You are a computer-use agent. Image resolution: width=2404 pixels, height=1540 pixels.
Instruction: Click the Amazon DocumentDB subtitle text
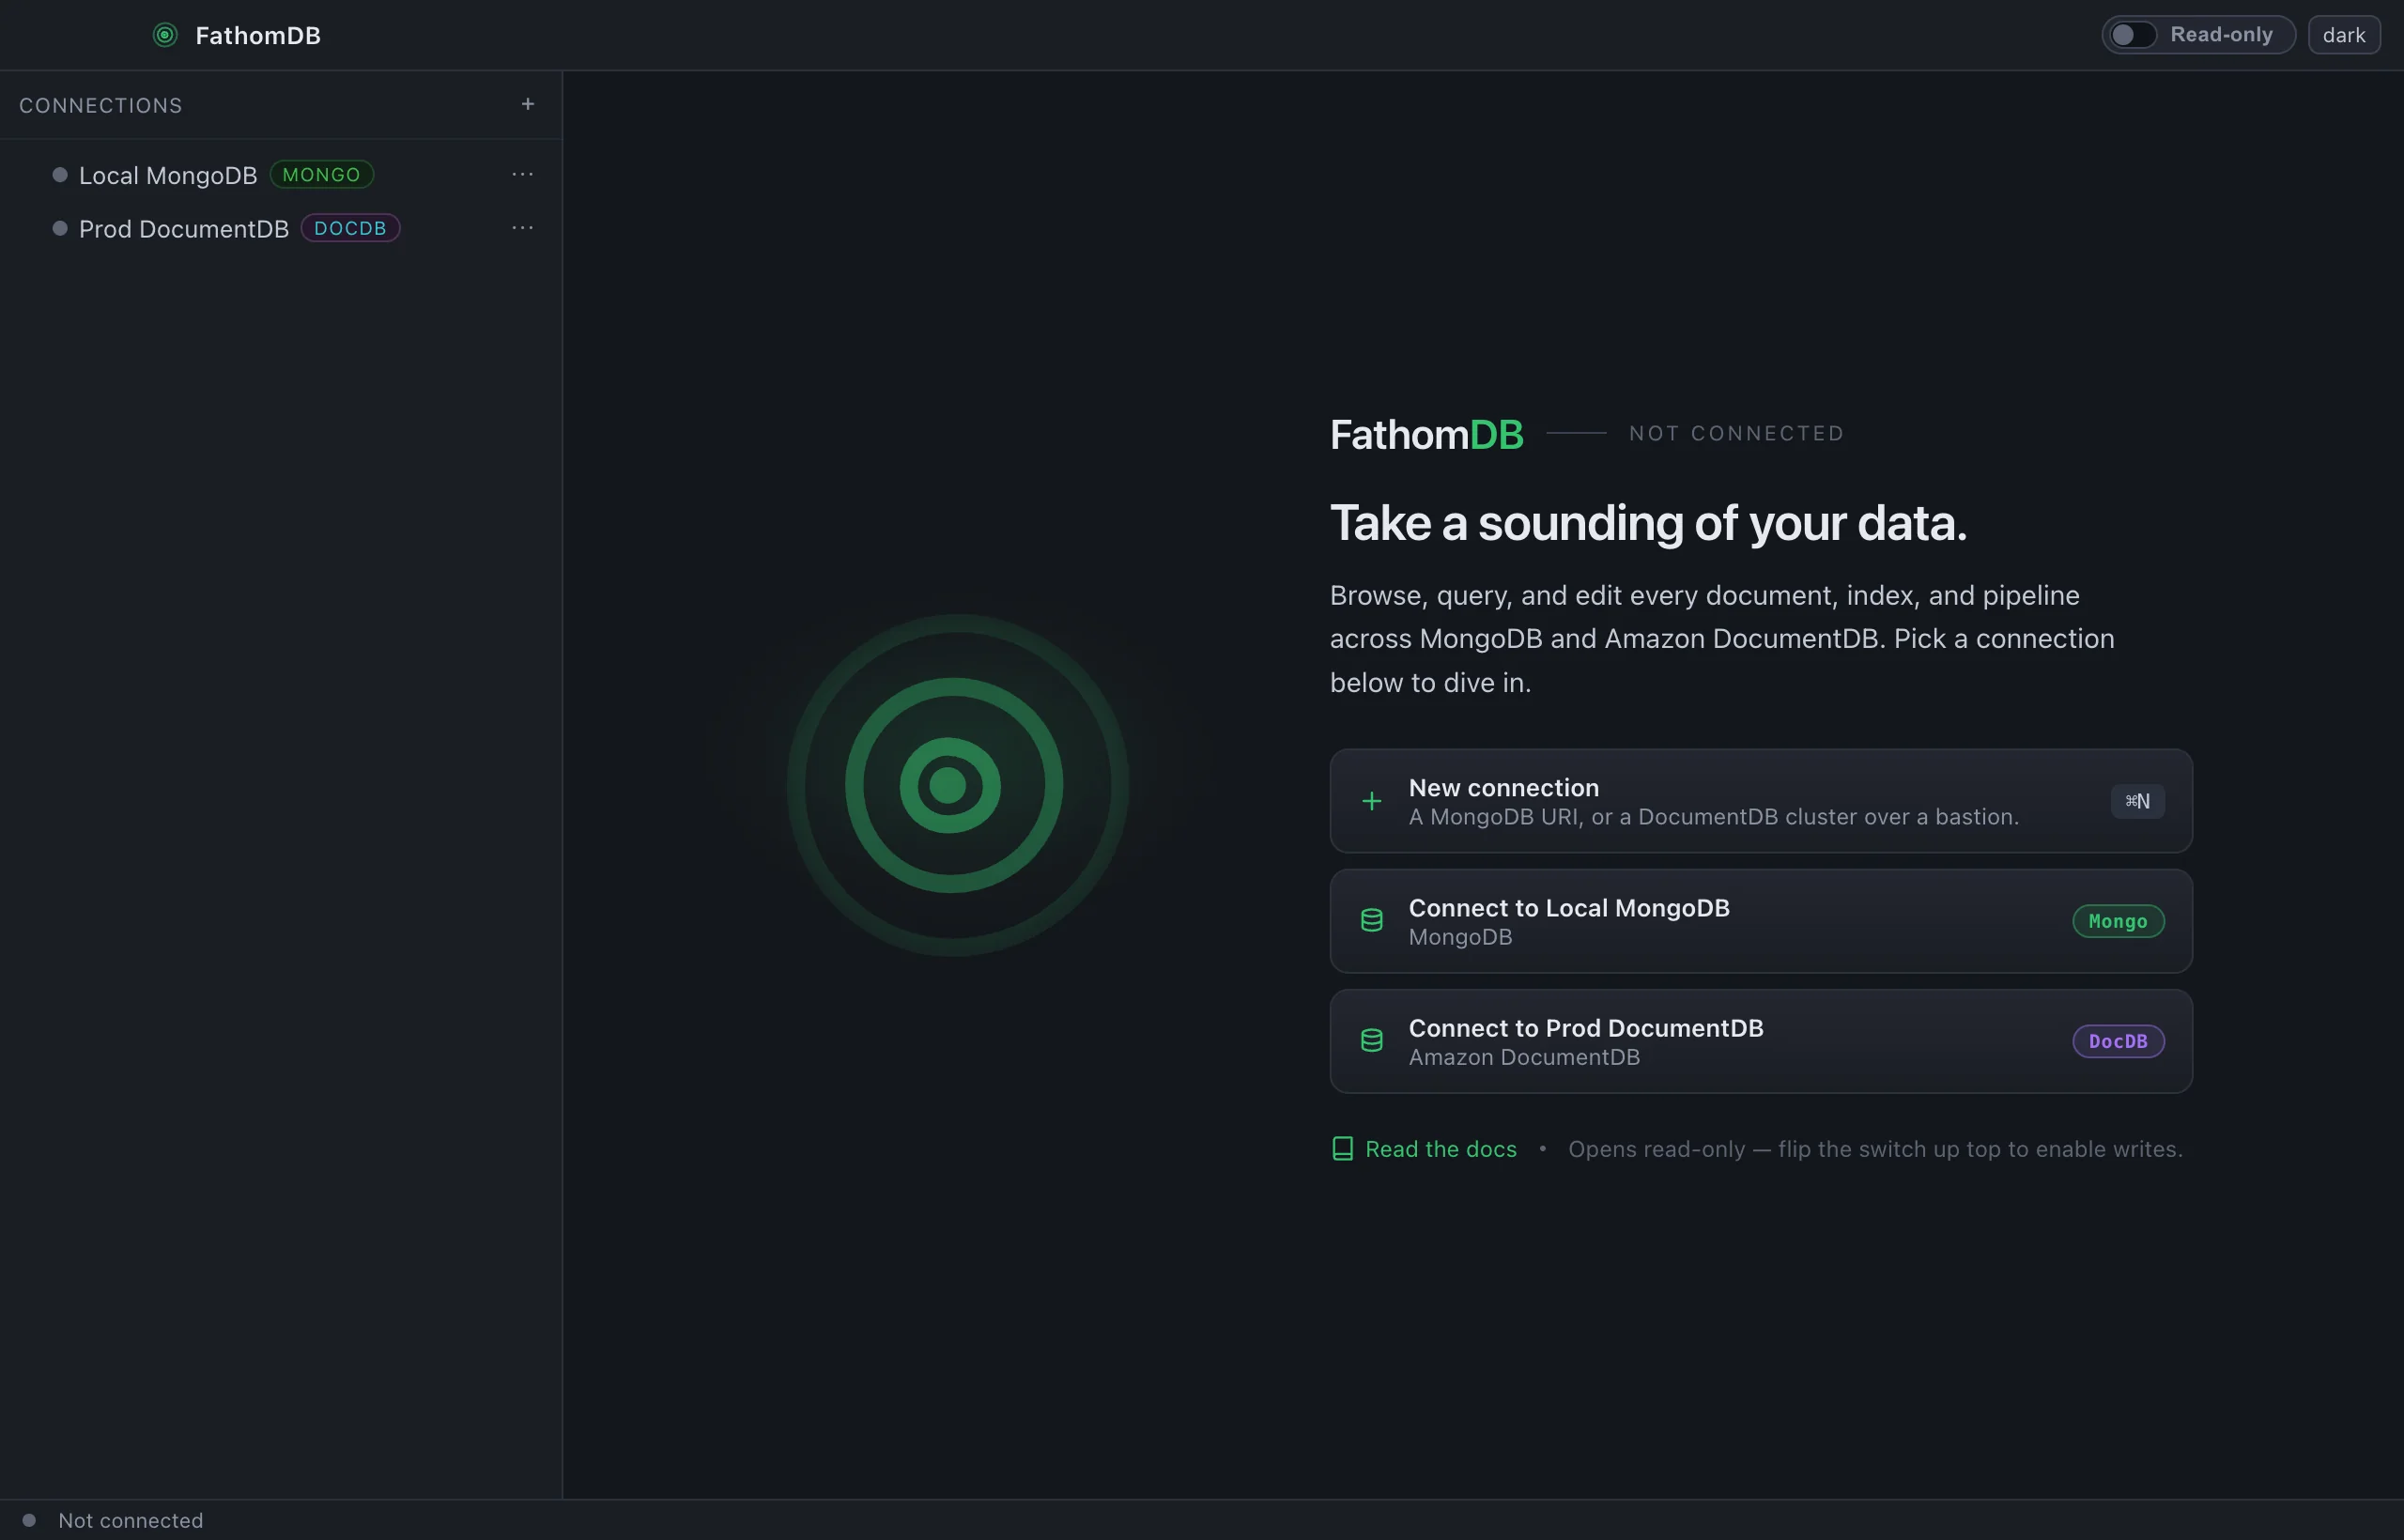(x=1524, y=1057)
